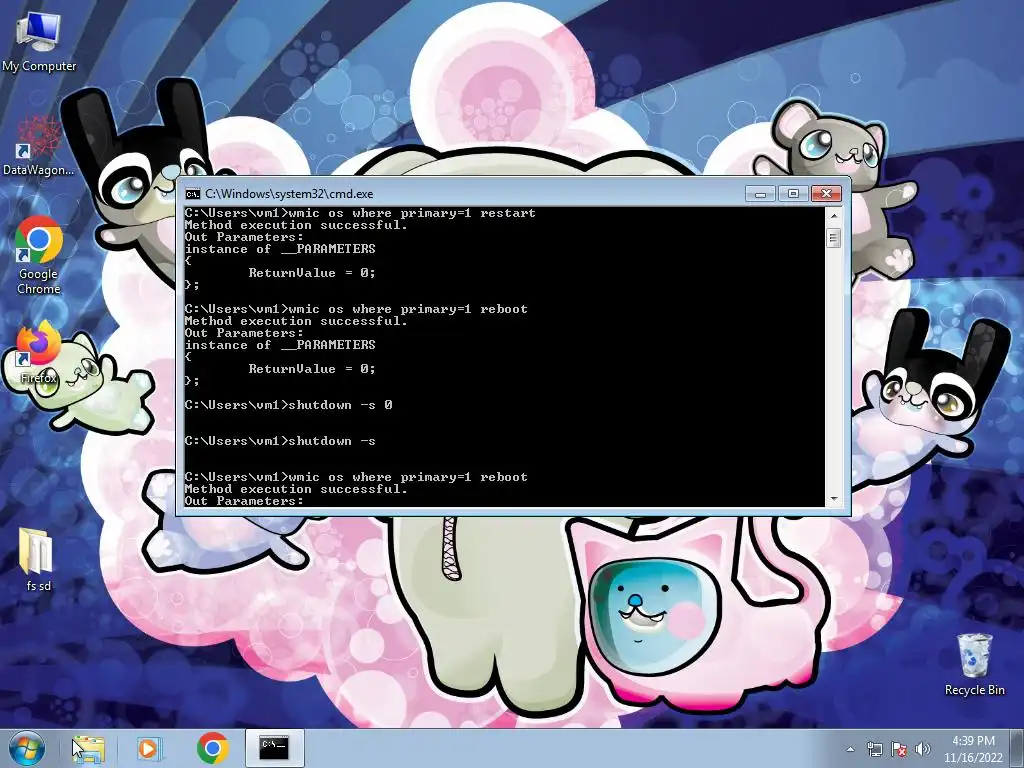Image resolution: width=1024 pixels, height=768 pixels.
Task: Click the "shutdown -s" command line without the 0
Action: click(280, 441)
